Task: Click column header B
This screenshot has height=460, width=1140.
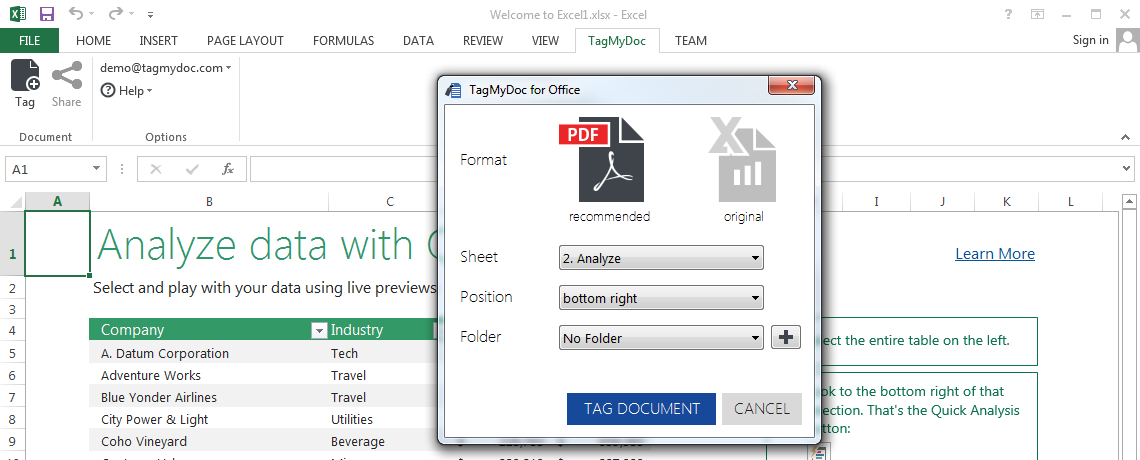Action: pyautogui.click(x=209, y=201)
